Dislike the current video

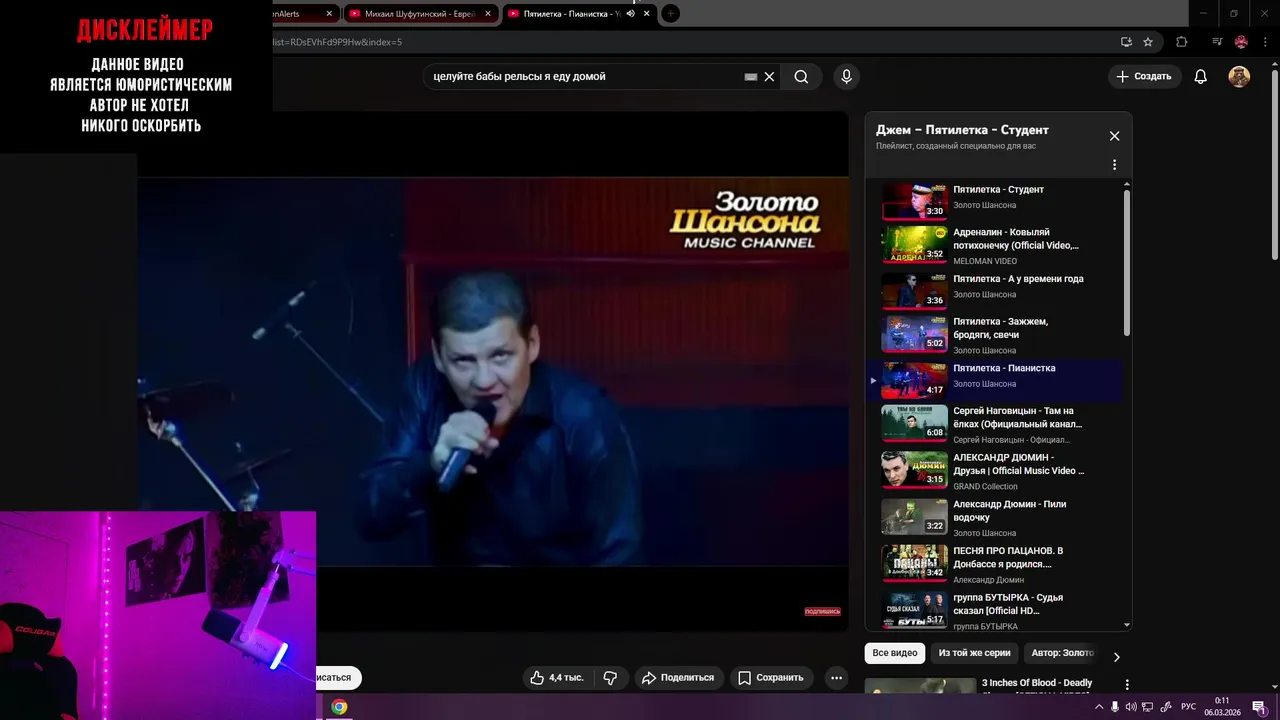610,678
